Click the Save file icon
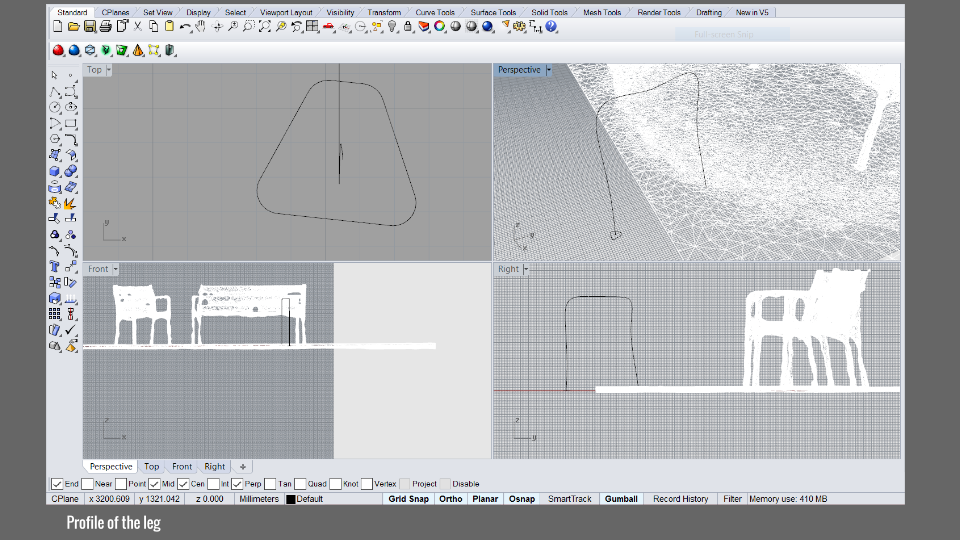This screenshot has width=960, height=540. pos(90,26)
